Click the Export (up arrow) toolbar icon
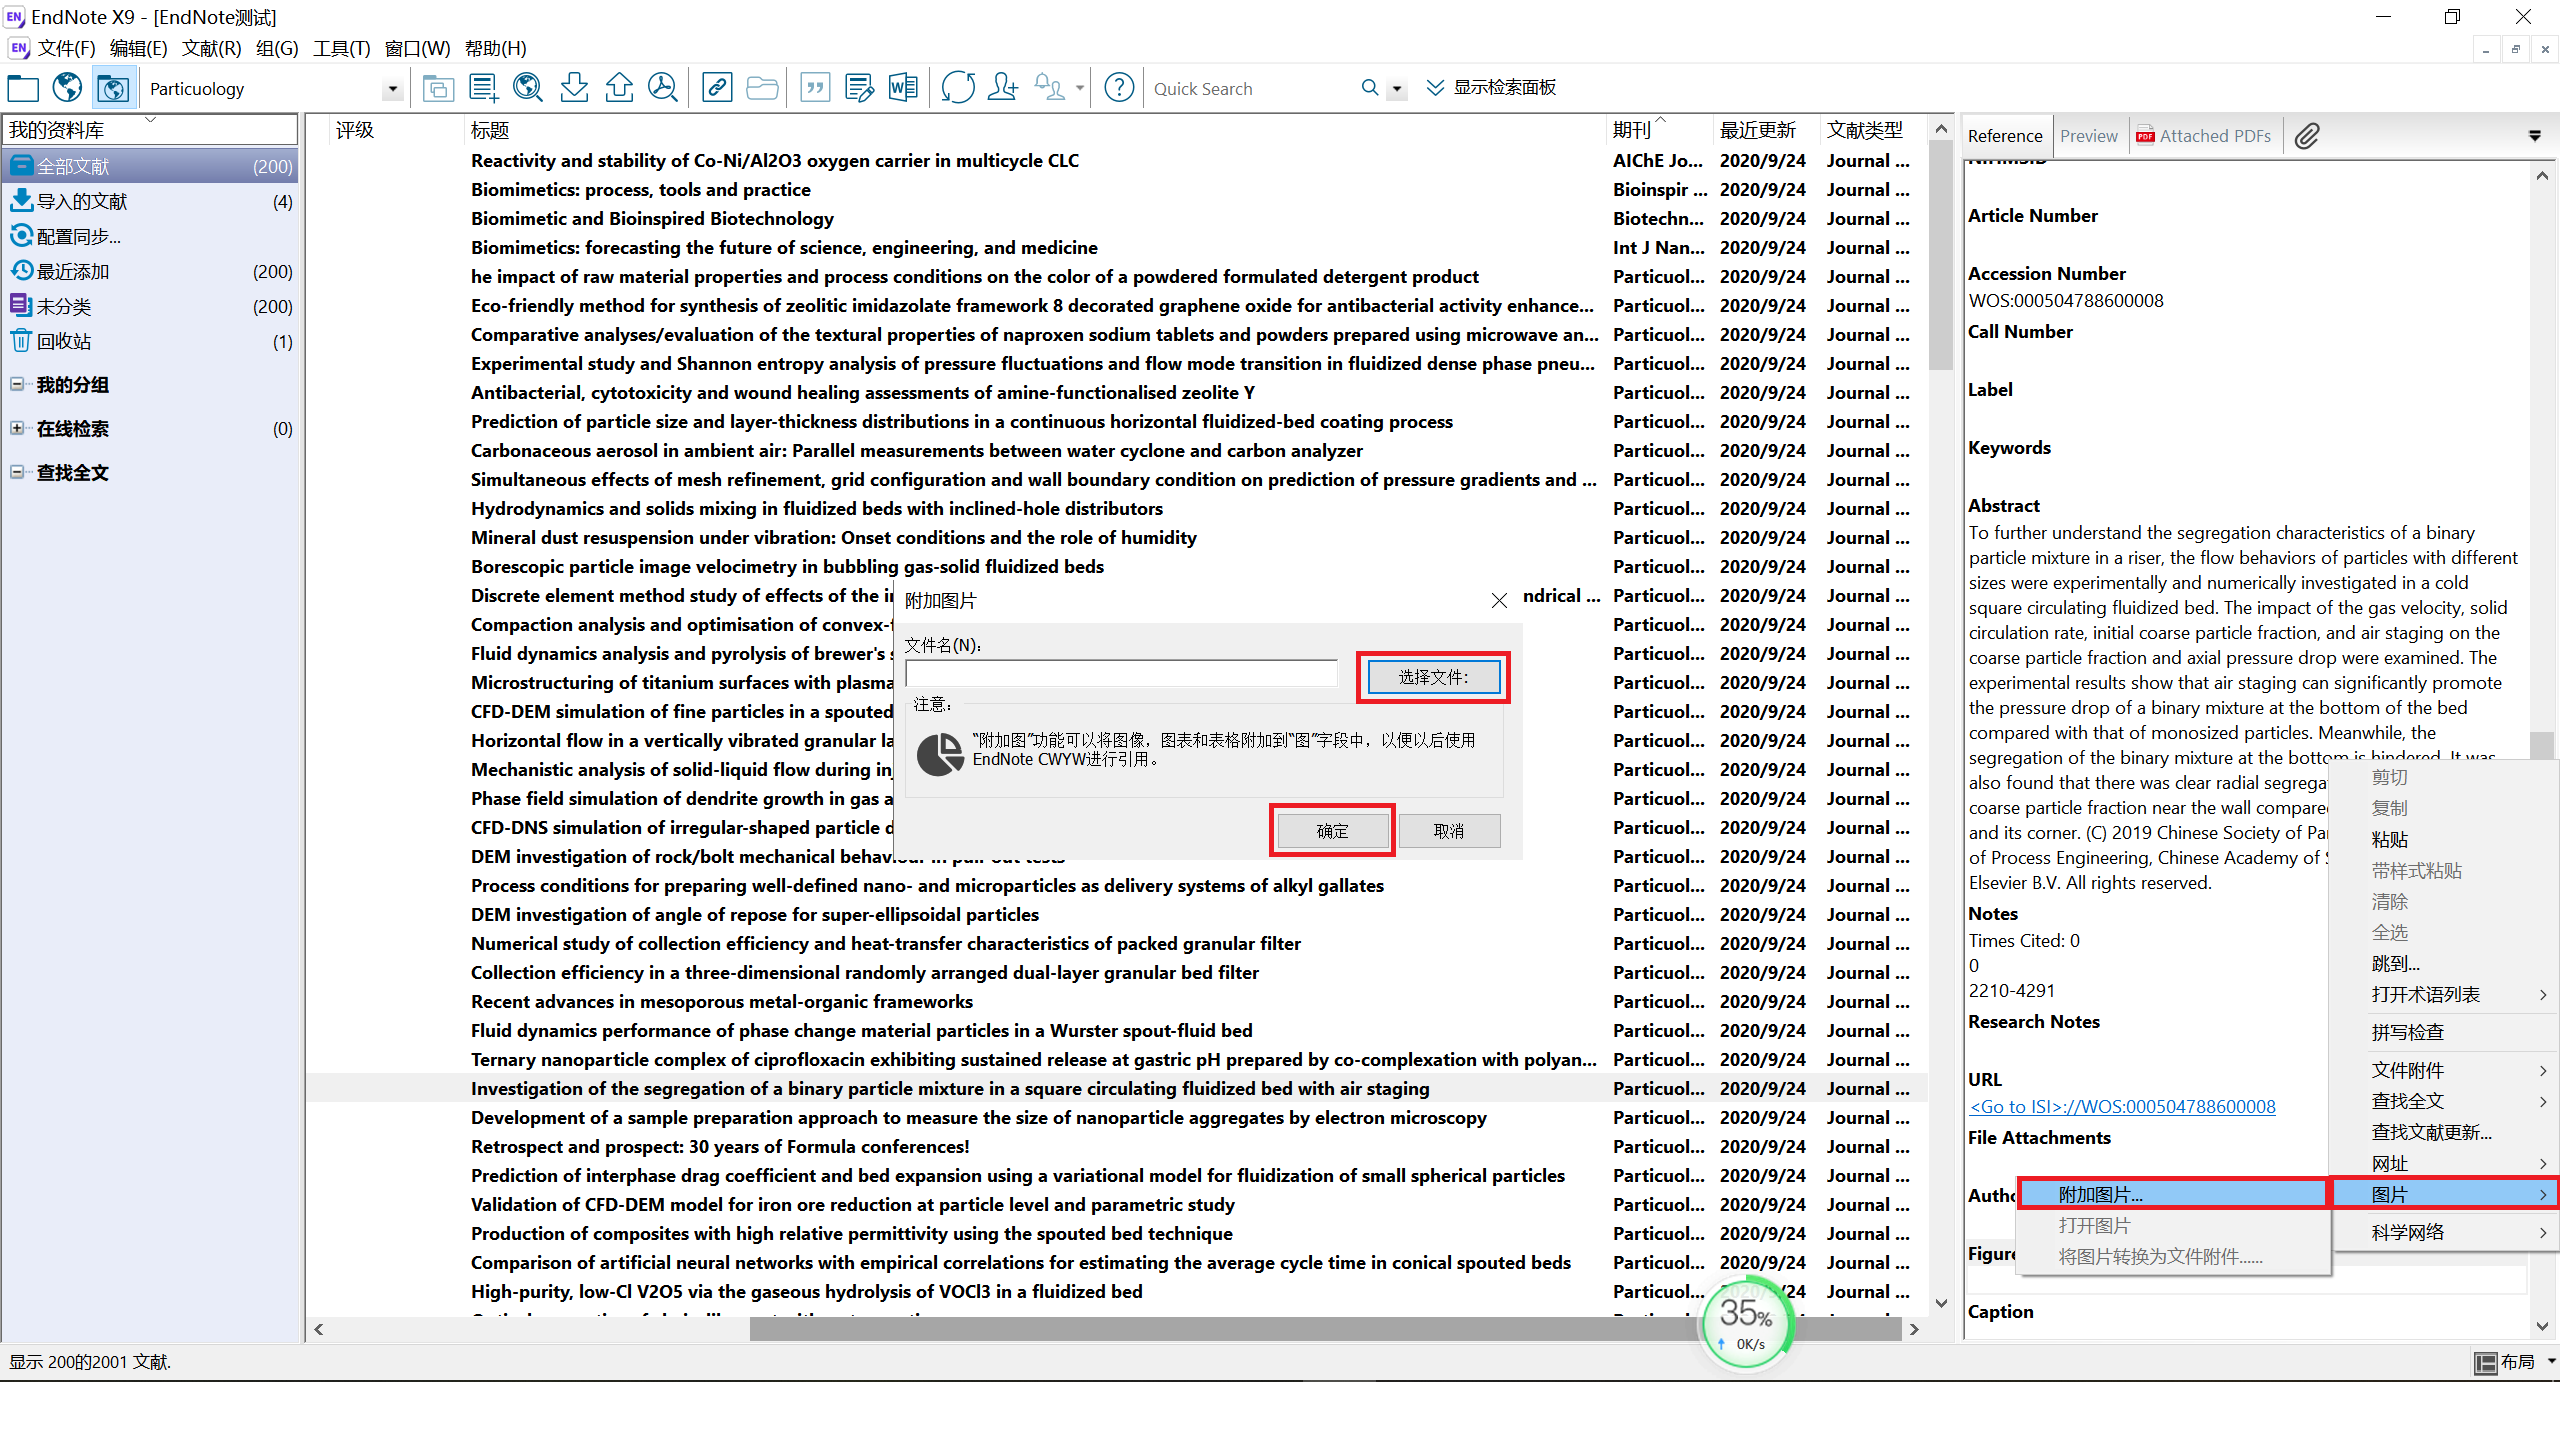This screenshot has width=2560, height=1440. 619,88
